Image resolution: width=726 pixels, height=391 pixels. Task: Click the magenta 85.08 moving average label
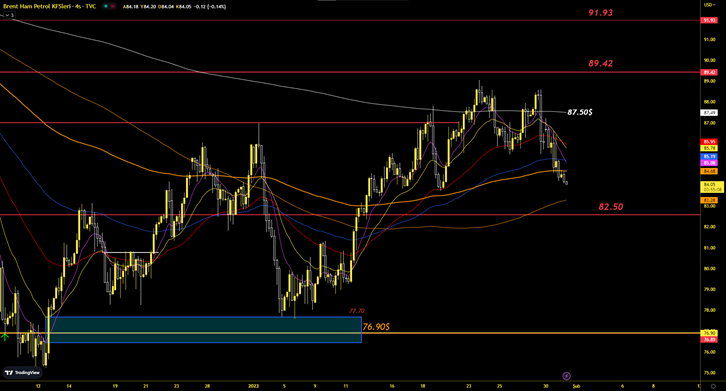point(709,163)
